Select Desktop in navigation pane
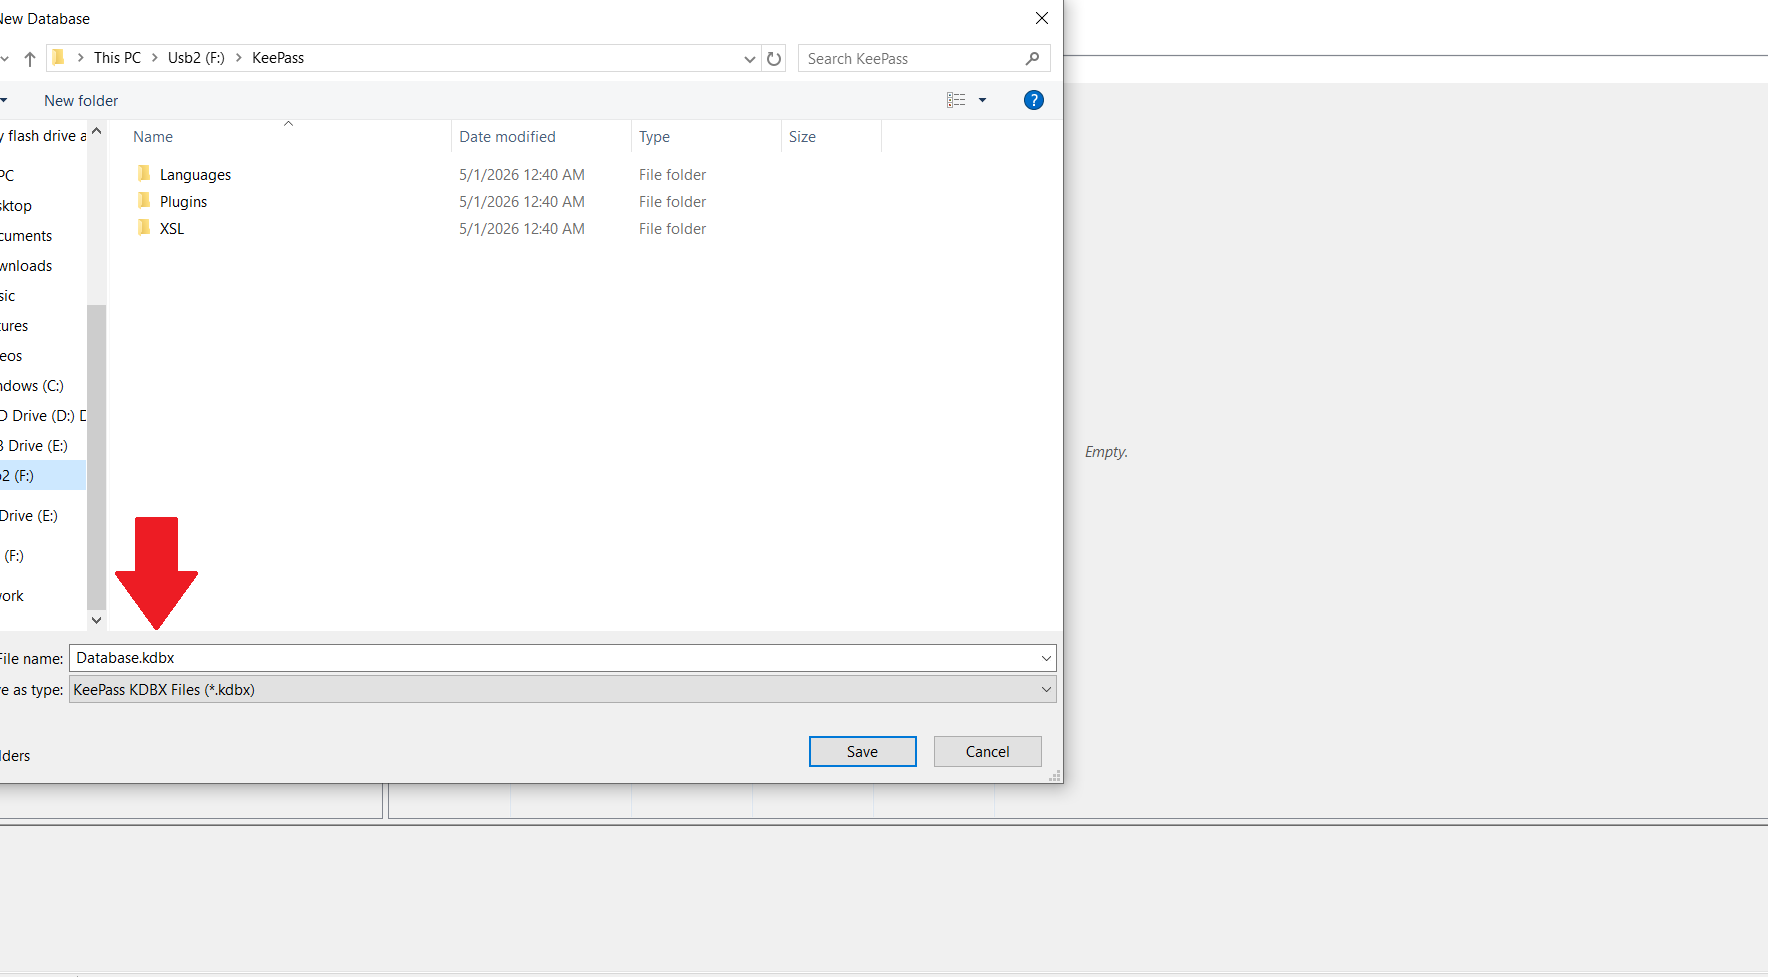Image resolution: width=1768 pixels, height=977 pixels. point(16,206)
